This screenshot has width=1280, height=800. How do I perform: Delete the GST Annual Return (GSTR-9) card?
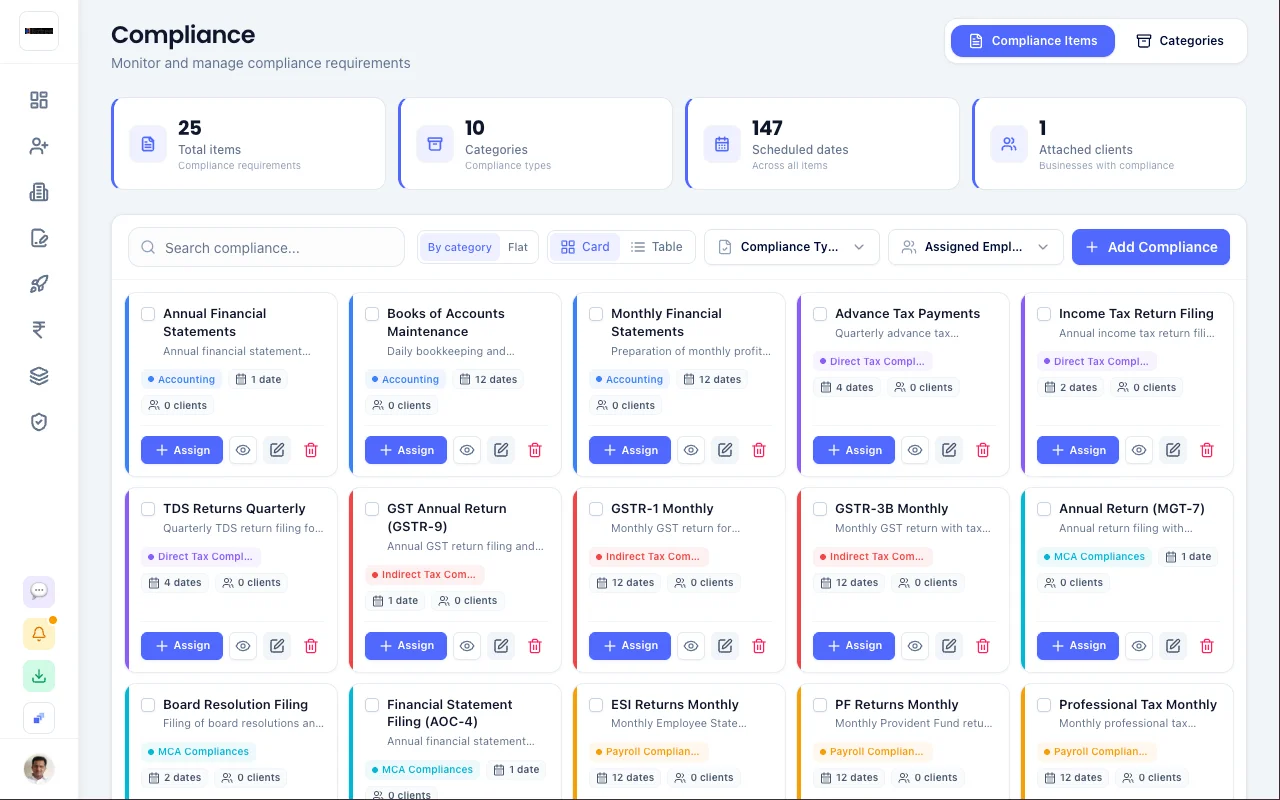535,646
